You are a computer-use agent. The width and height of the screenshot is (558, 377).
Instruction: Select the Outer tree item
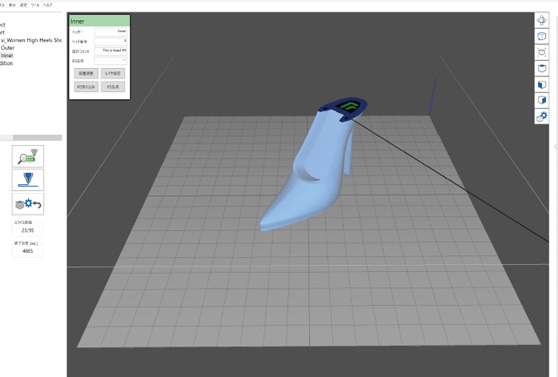point(7,48)
